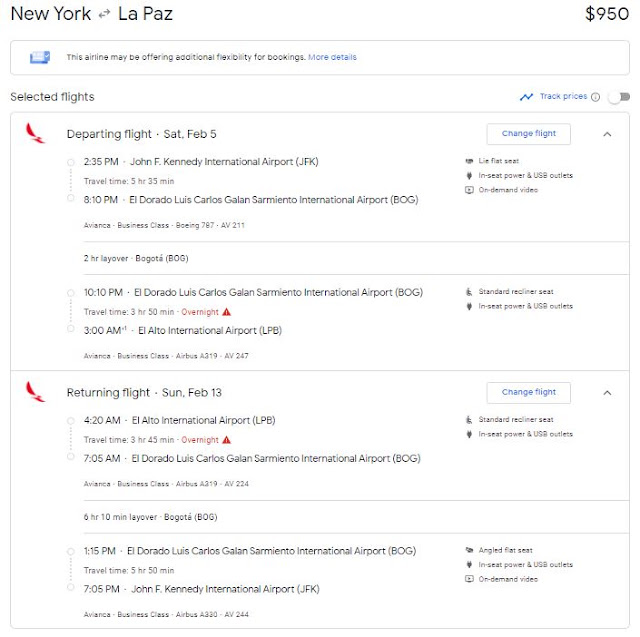
Task: Click Avianca logo on departing flight
Action: pyautogui.click(x=36, y=133)
